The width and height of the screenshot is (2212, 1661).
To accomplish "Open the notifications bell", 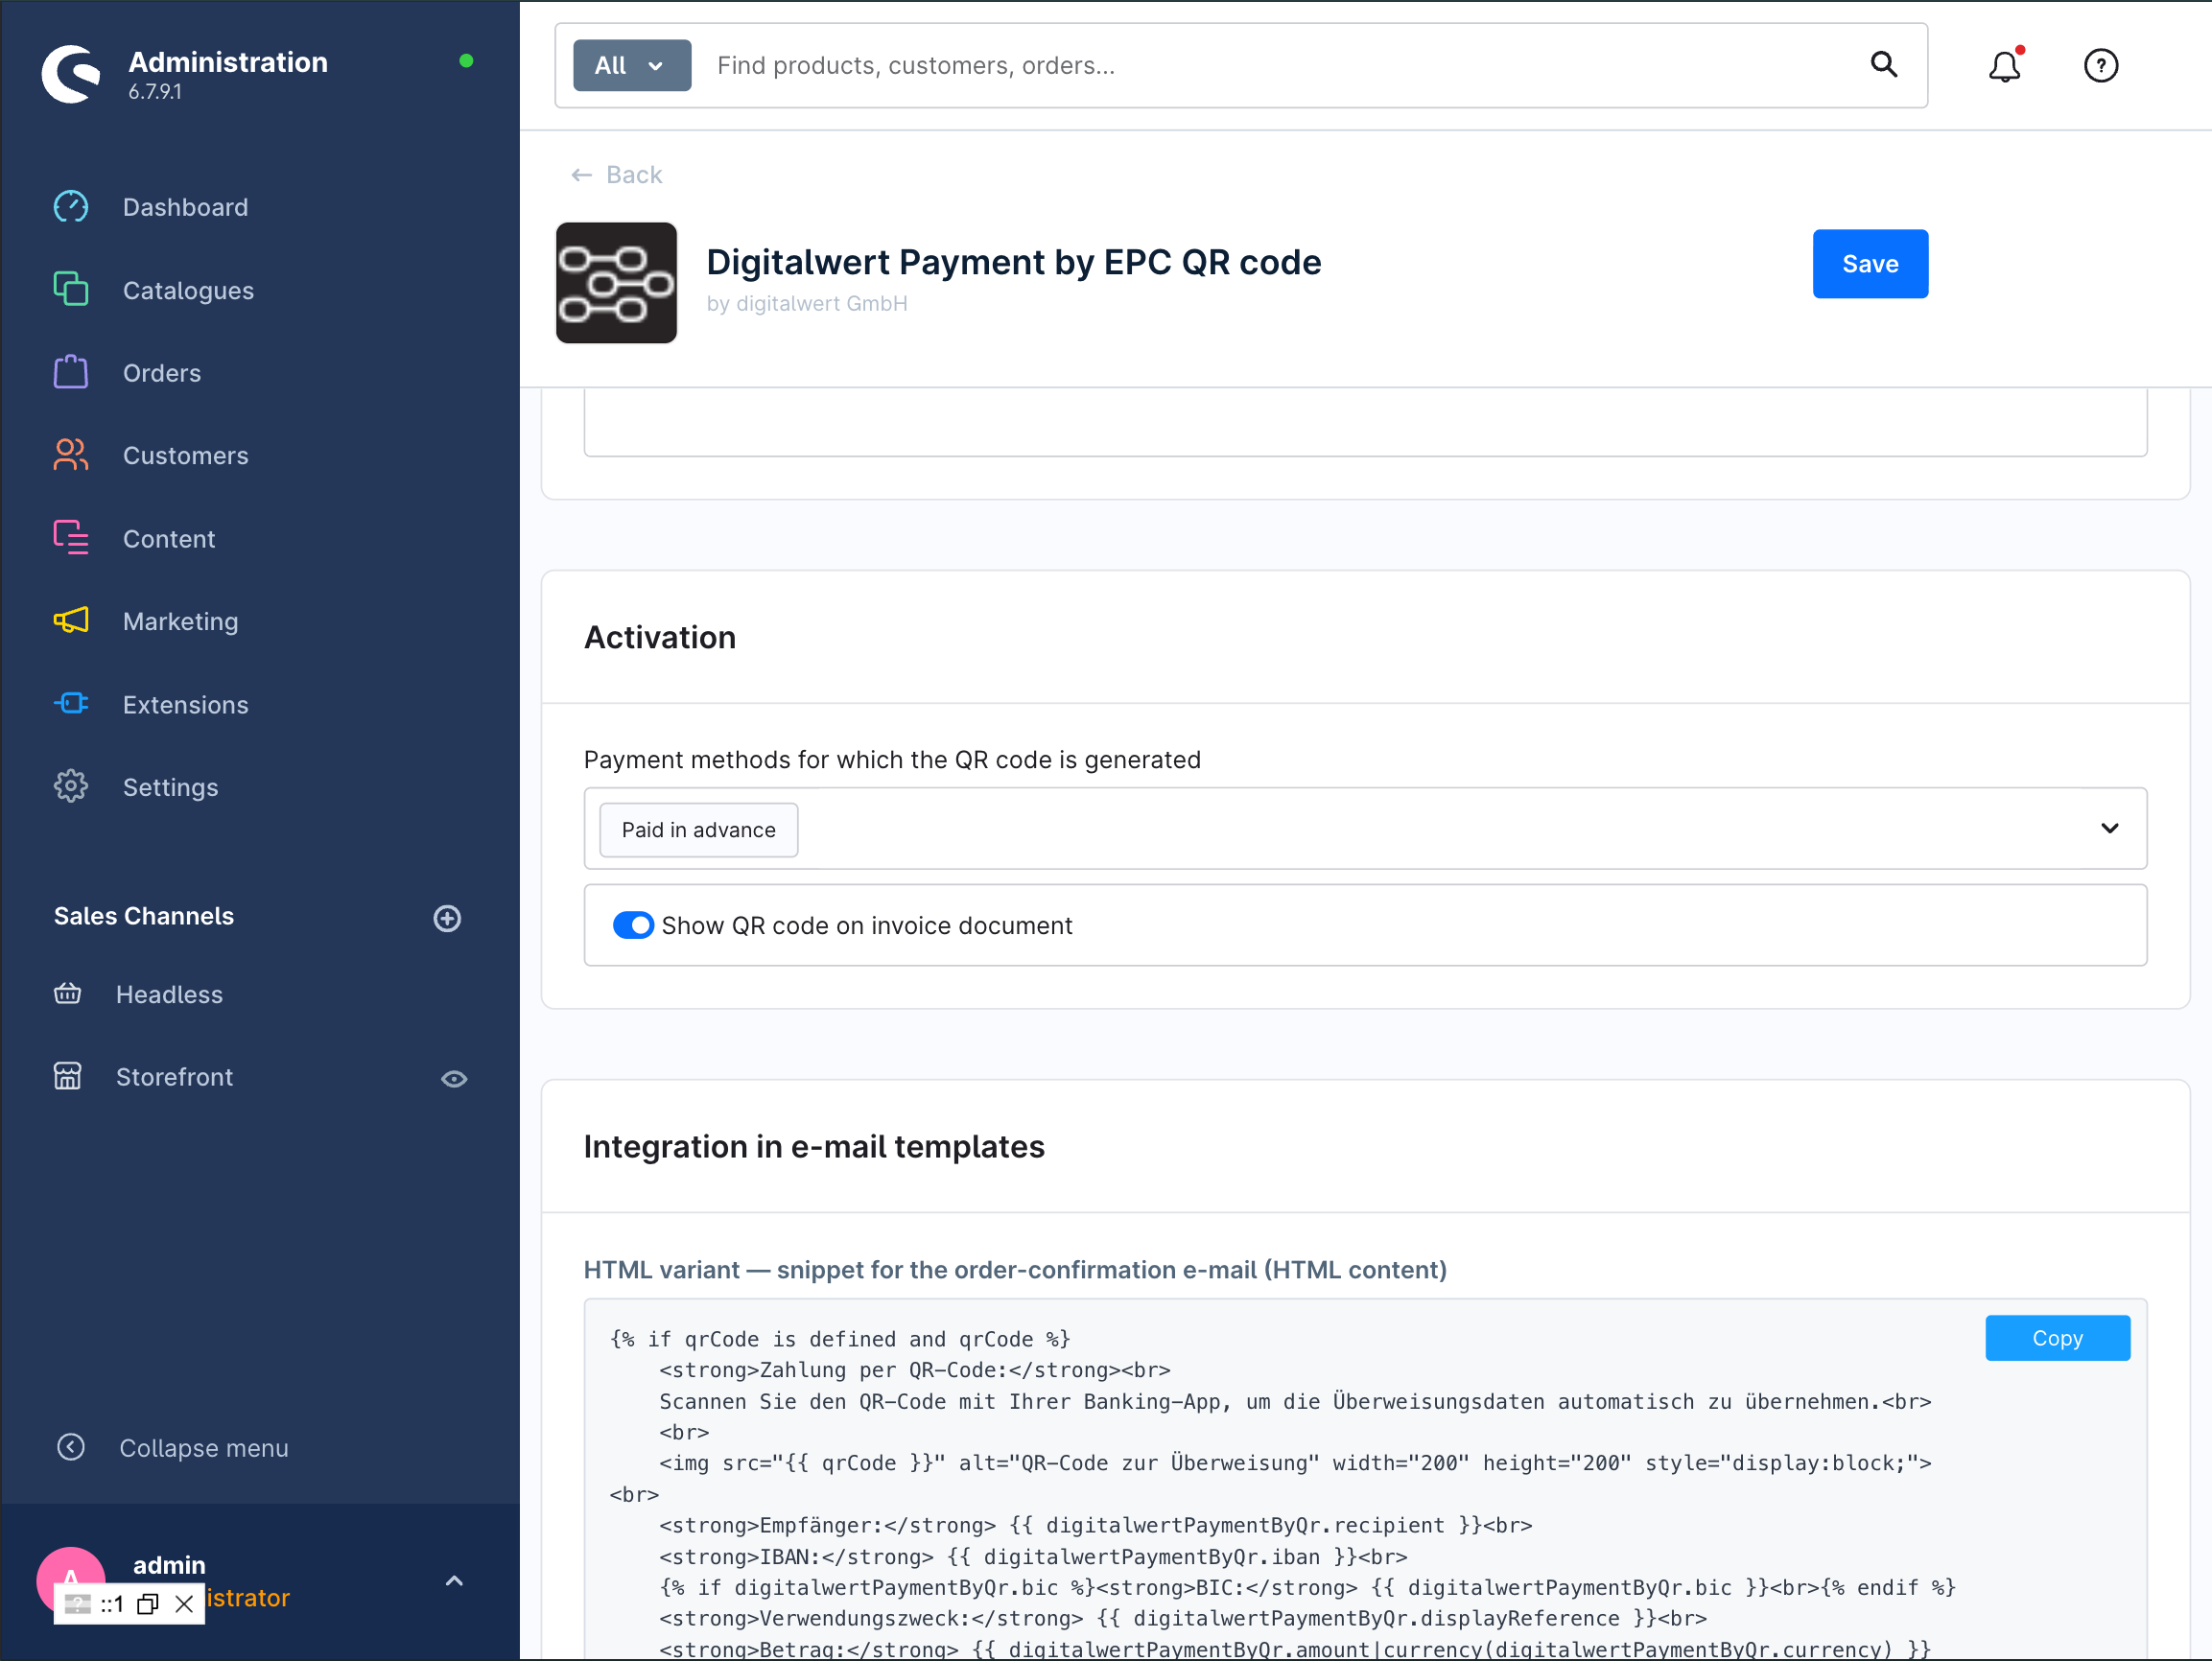I will (x=2004, y=66).
